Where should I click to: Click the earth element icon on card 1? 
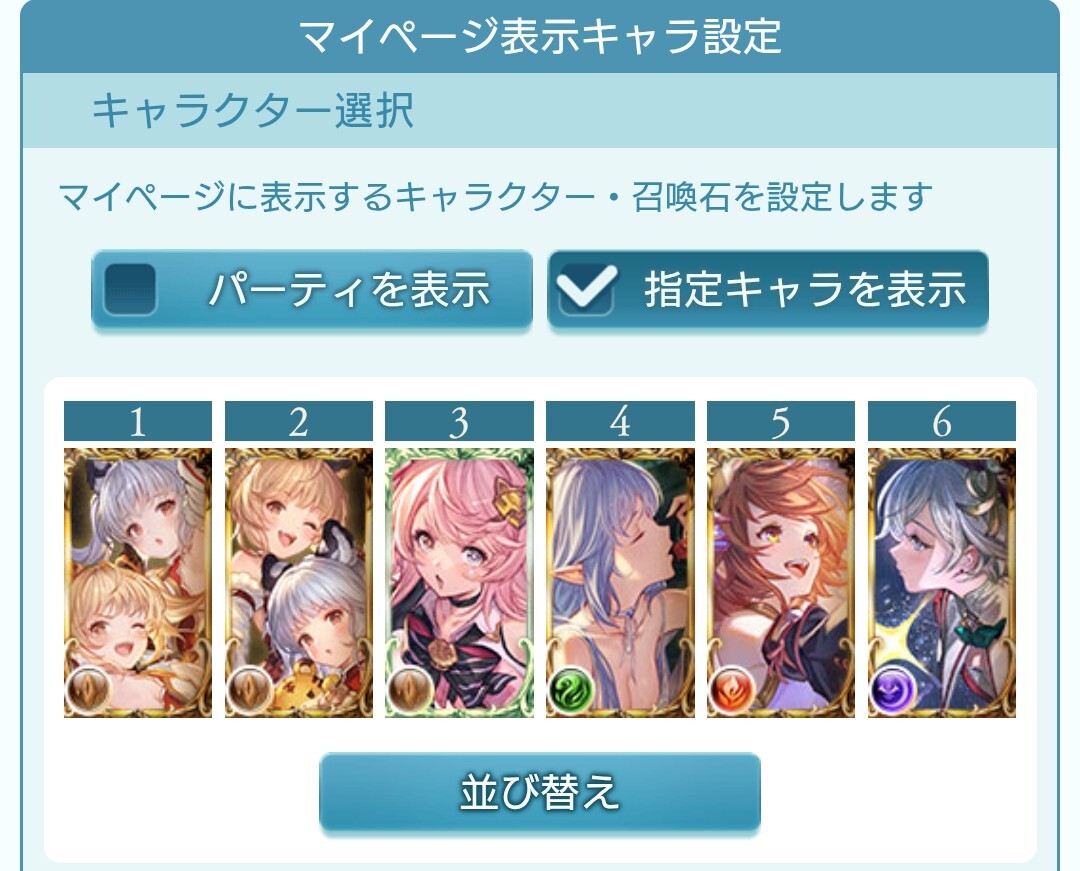tap(88, 688)
